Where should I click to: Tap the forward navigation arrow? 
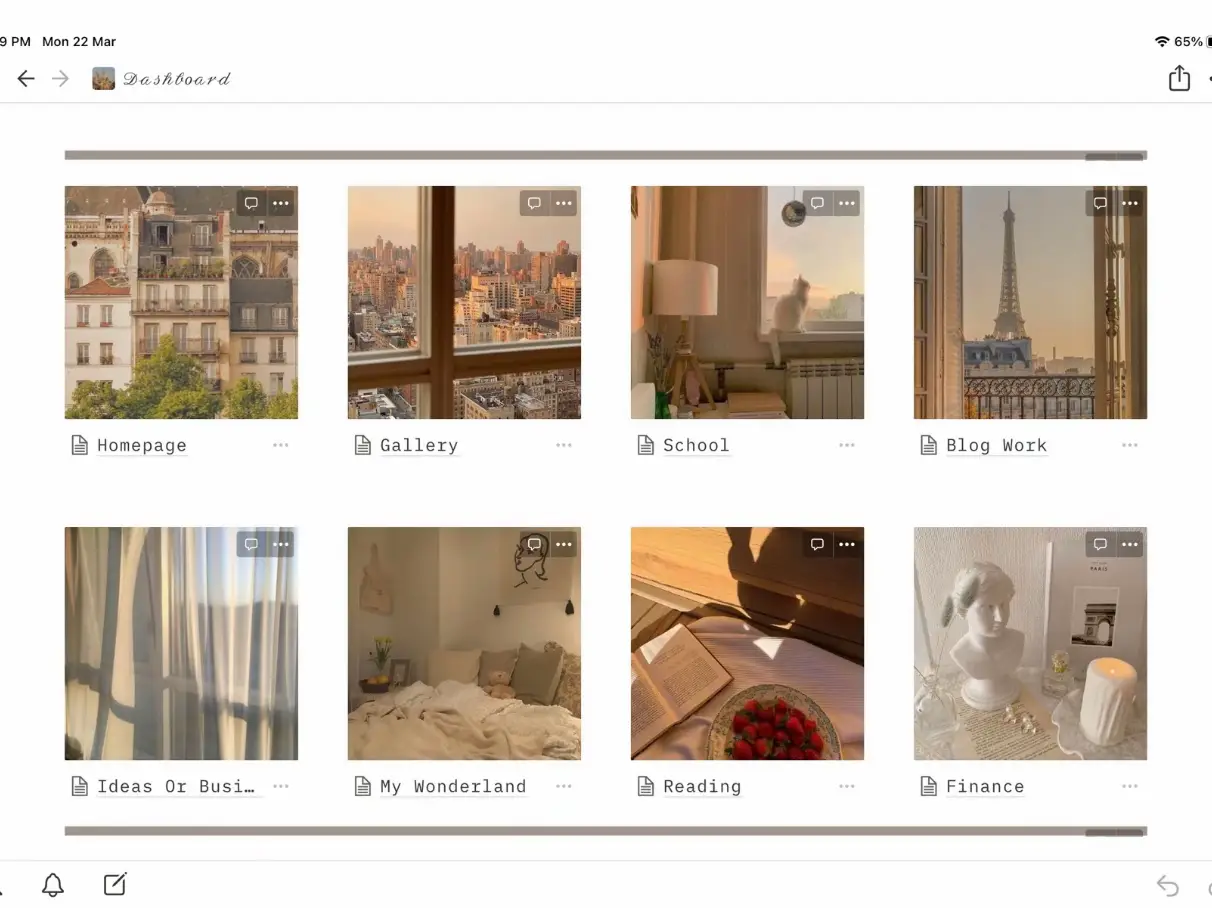(61, 79)
